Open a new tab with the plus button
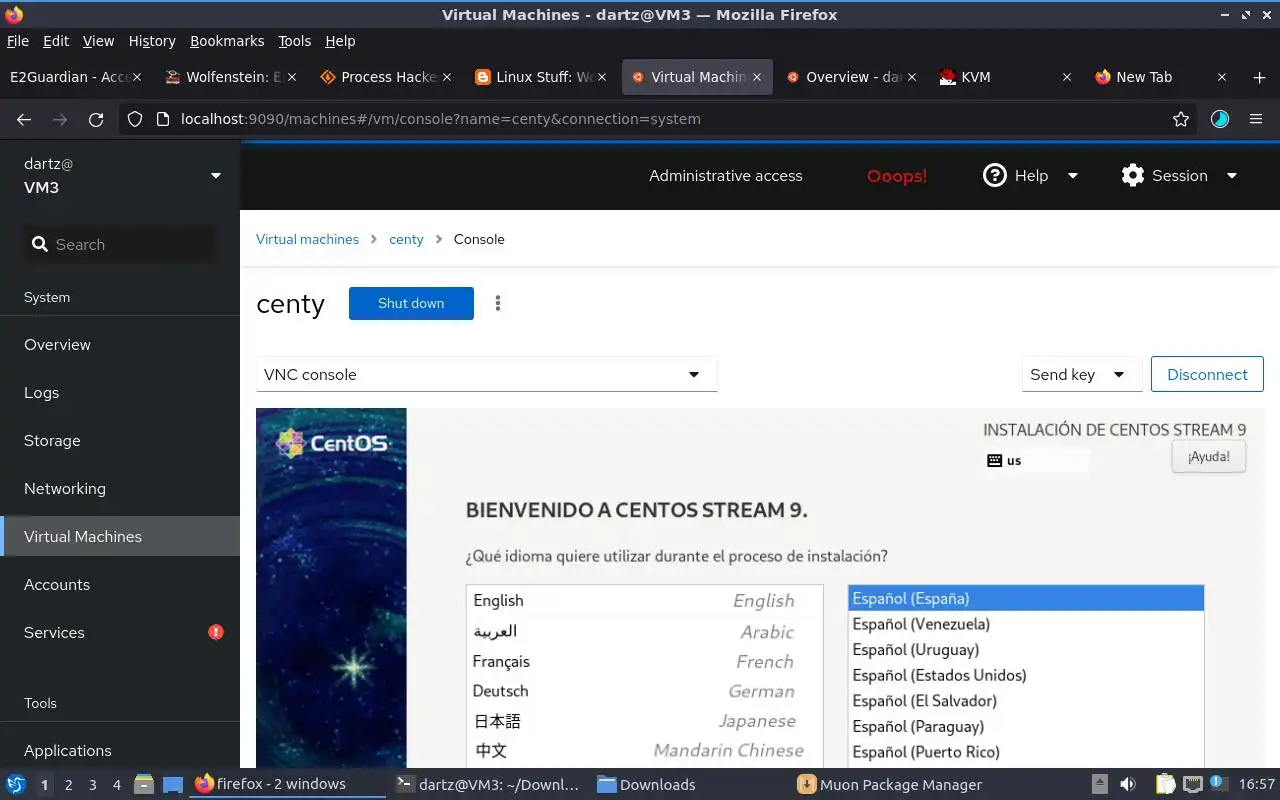This screenshot has height=800, width=1280. coord(1259,77)
